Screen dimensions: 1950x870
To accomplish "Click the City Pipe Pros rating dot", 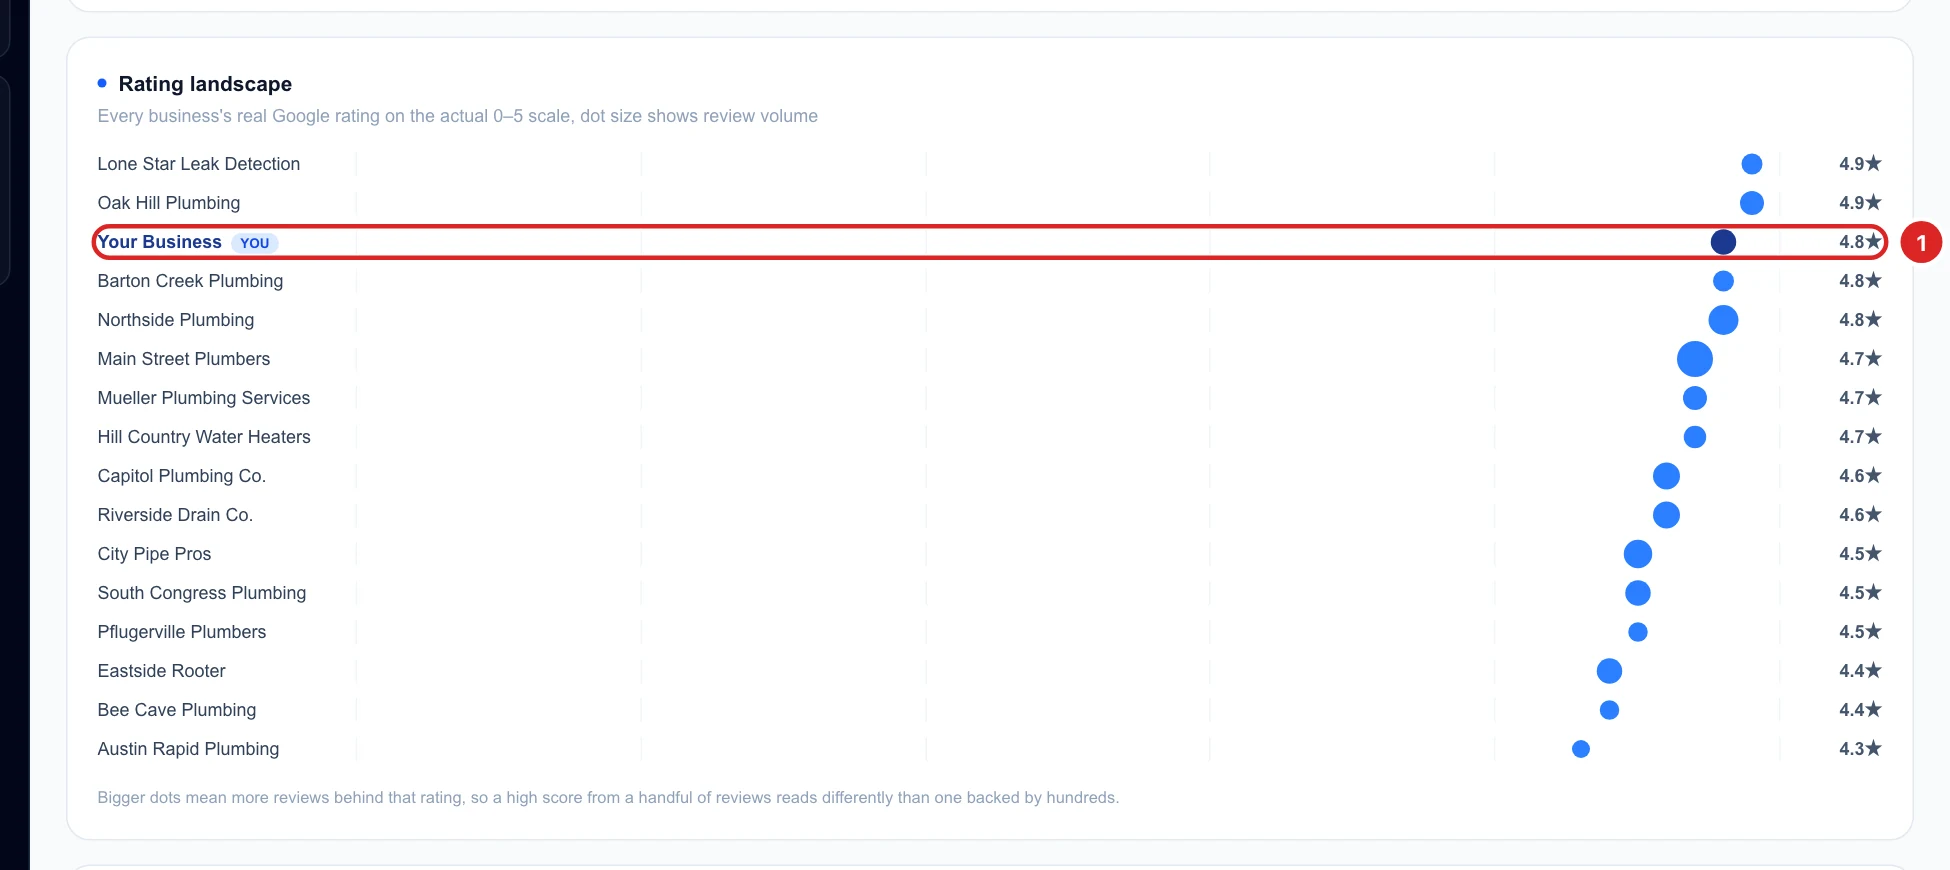I will [1638, 554].
